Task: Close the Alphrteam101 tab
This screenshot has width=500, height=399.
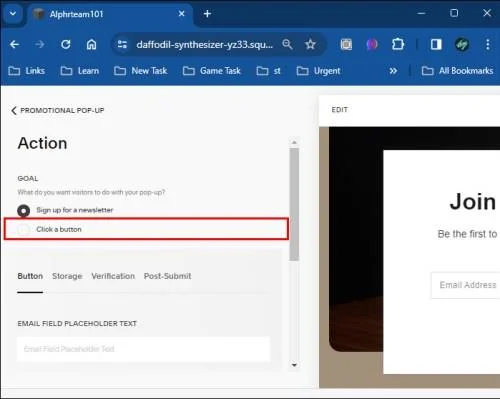Action: pos(181,14)
